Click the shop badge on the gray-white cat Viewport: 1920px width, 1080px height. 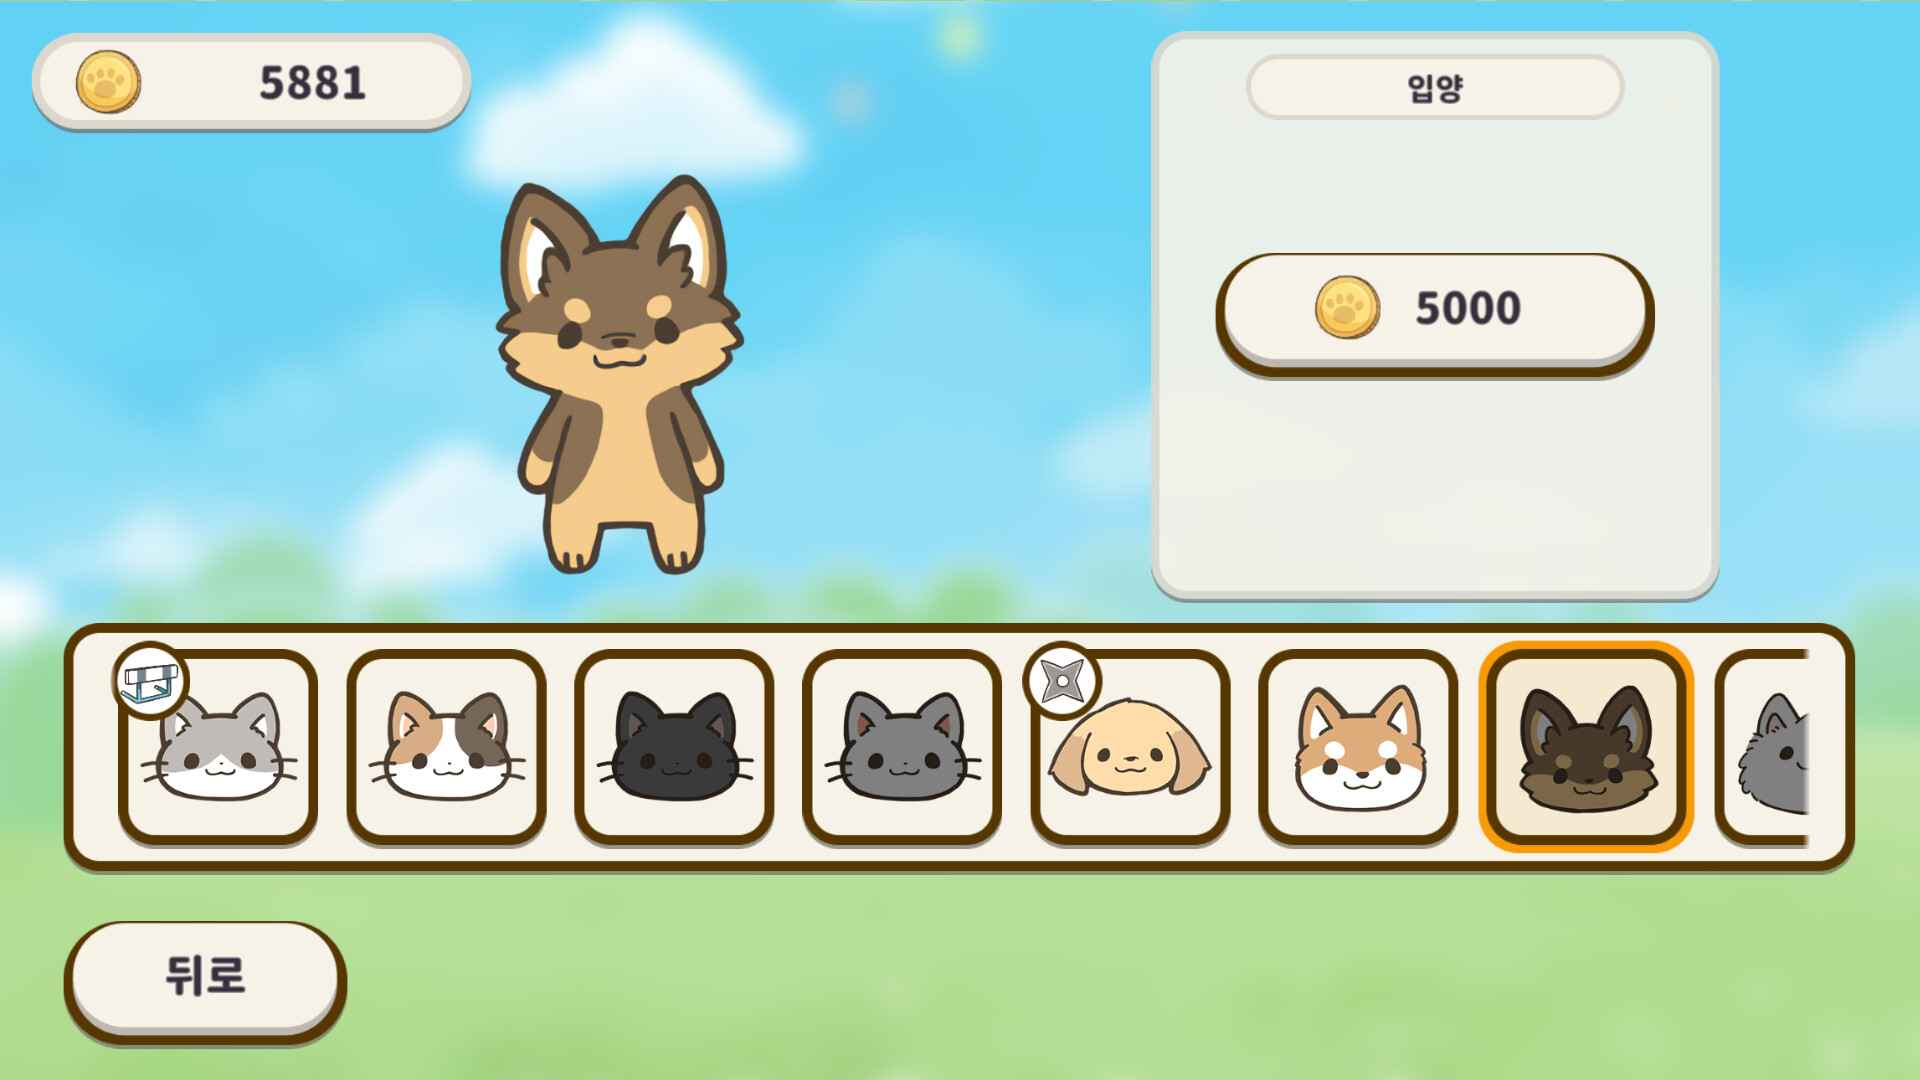[151, 681]
